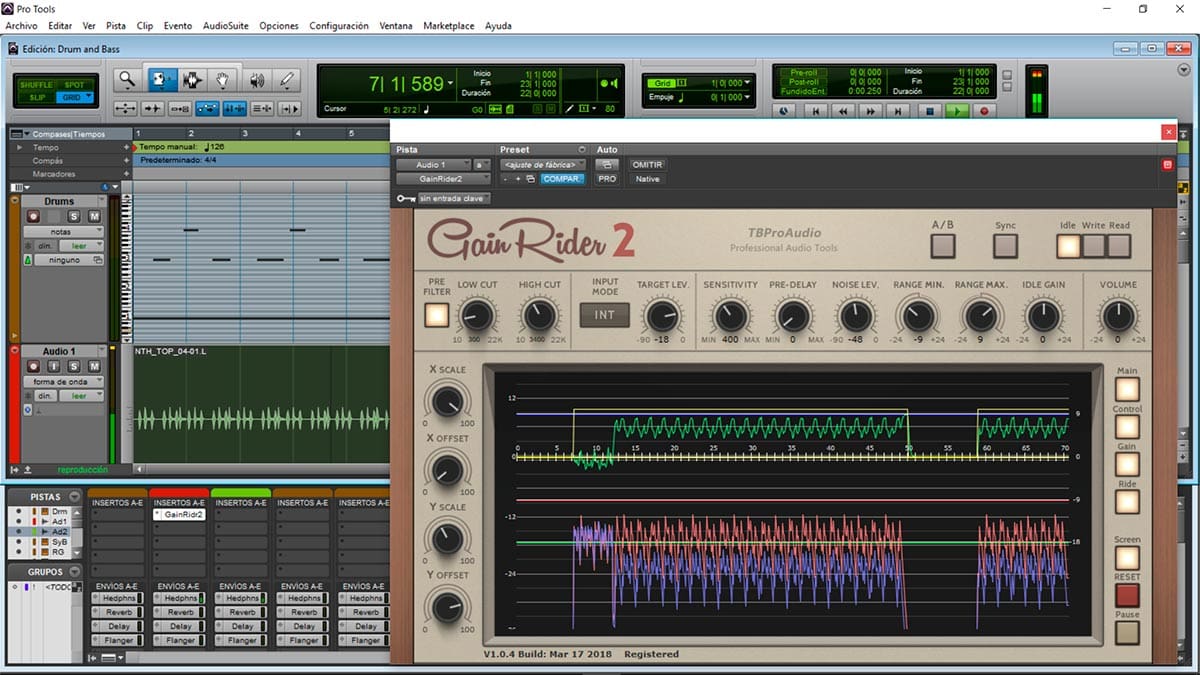This screenshot has width=1200, height=675.
Task: Click the A/B comparison button
Action: [x=943, y=245]
